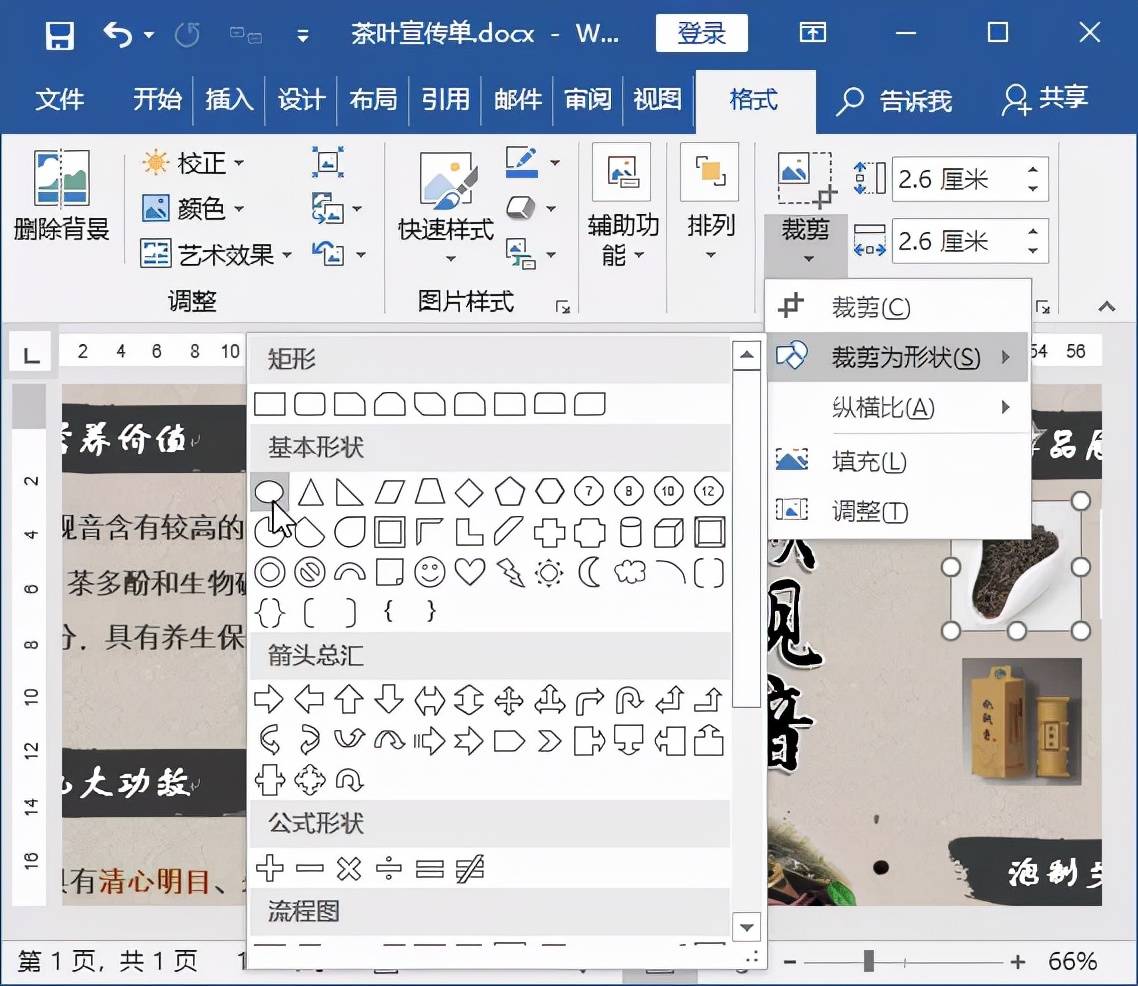Open the 校正 corrections dropdown
Image resolution: width=1138 pixels, height=986 pixels.
(x=194, y=163)
